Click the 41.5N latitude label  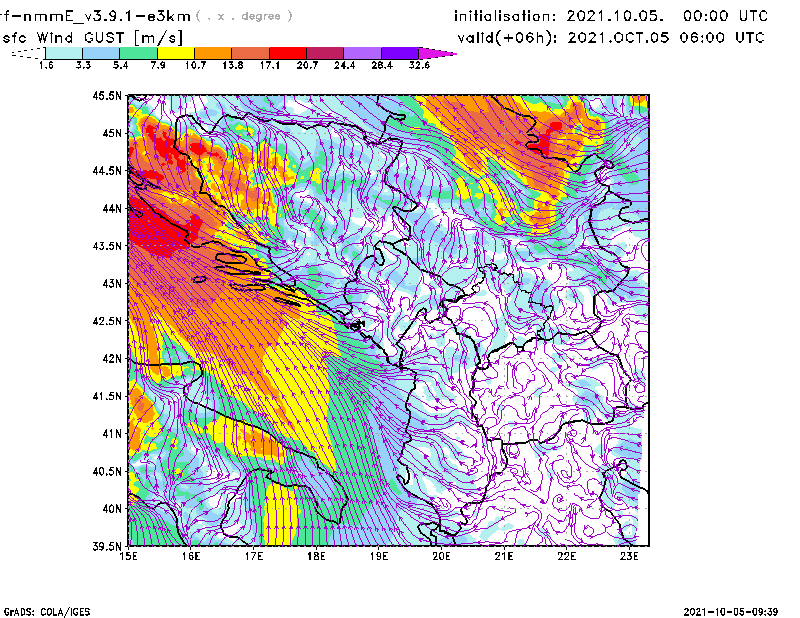(108, 396)
